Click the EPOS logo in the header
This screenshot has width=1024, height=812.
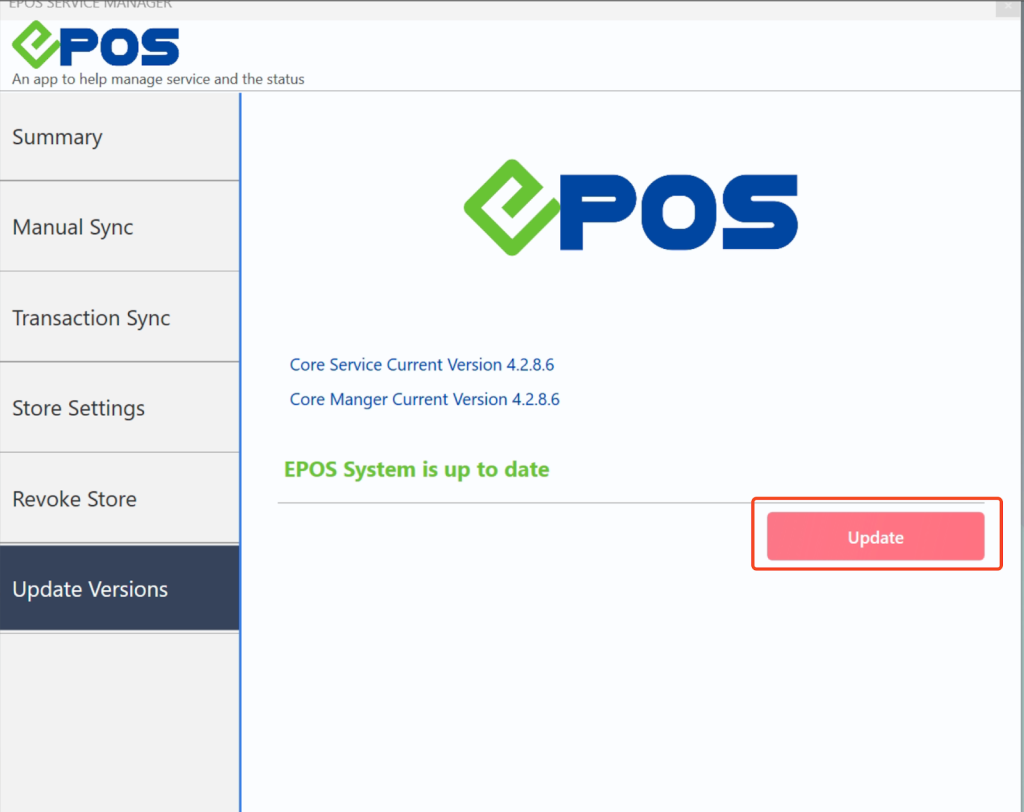point(95,44)
